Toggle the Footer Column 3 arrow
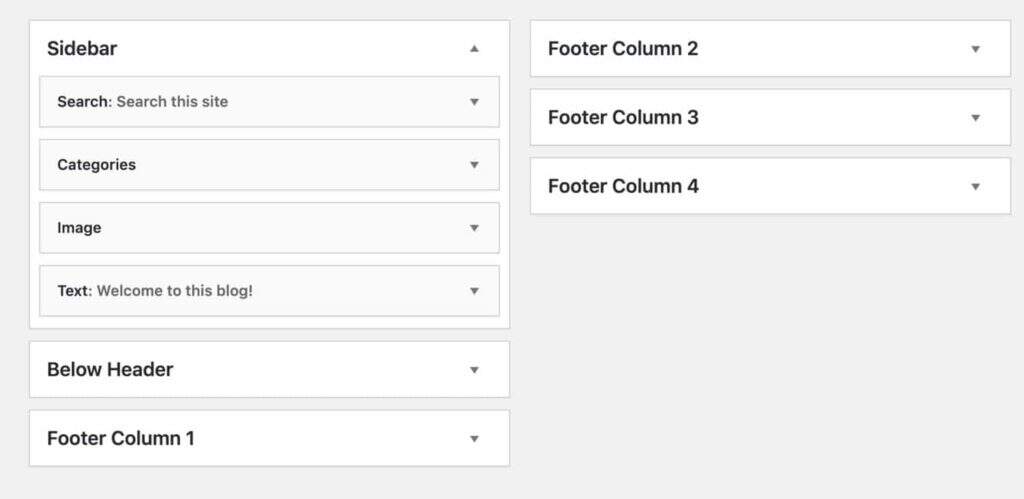This screenshot has width=1024, height=499. 975,118
